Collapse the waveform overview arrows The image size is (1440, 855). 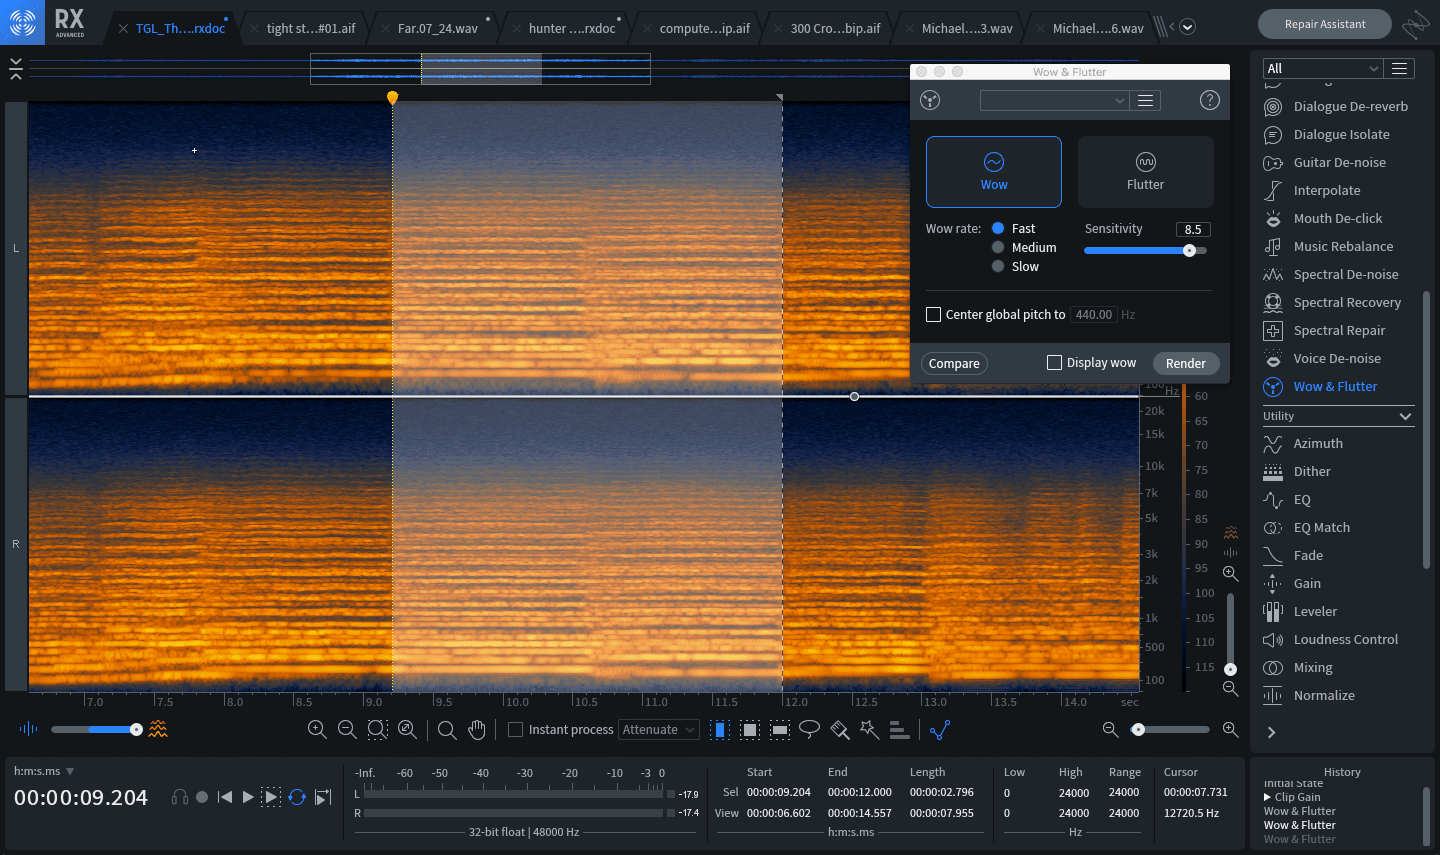click(x=15, y=68)
